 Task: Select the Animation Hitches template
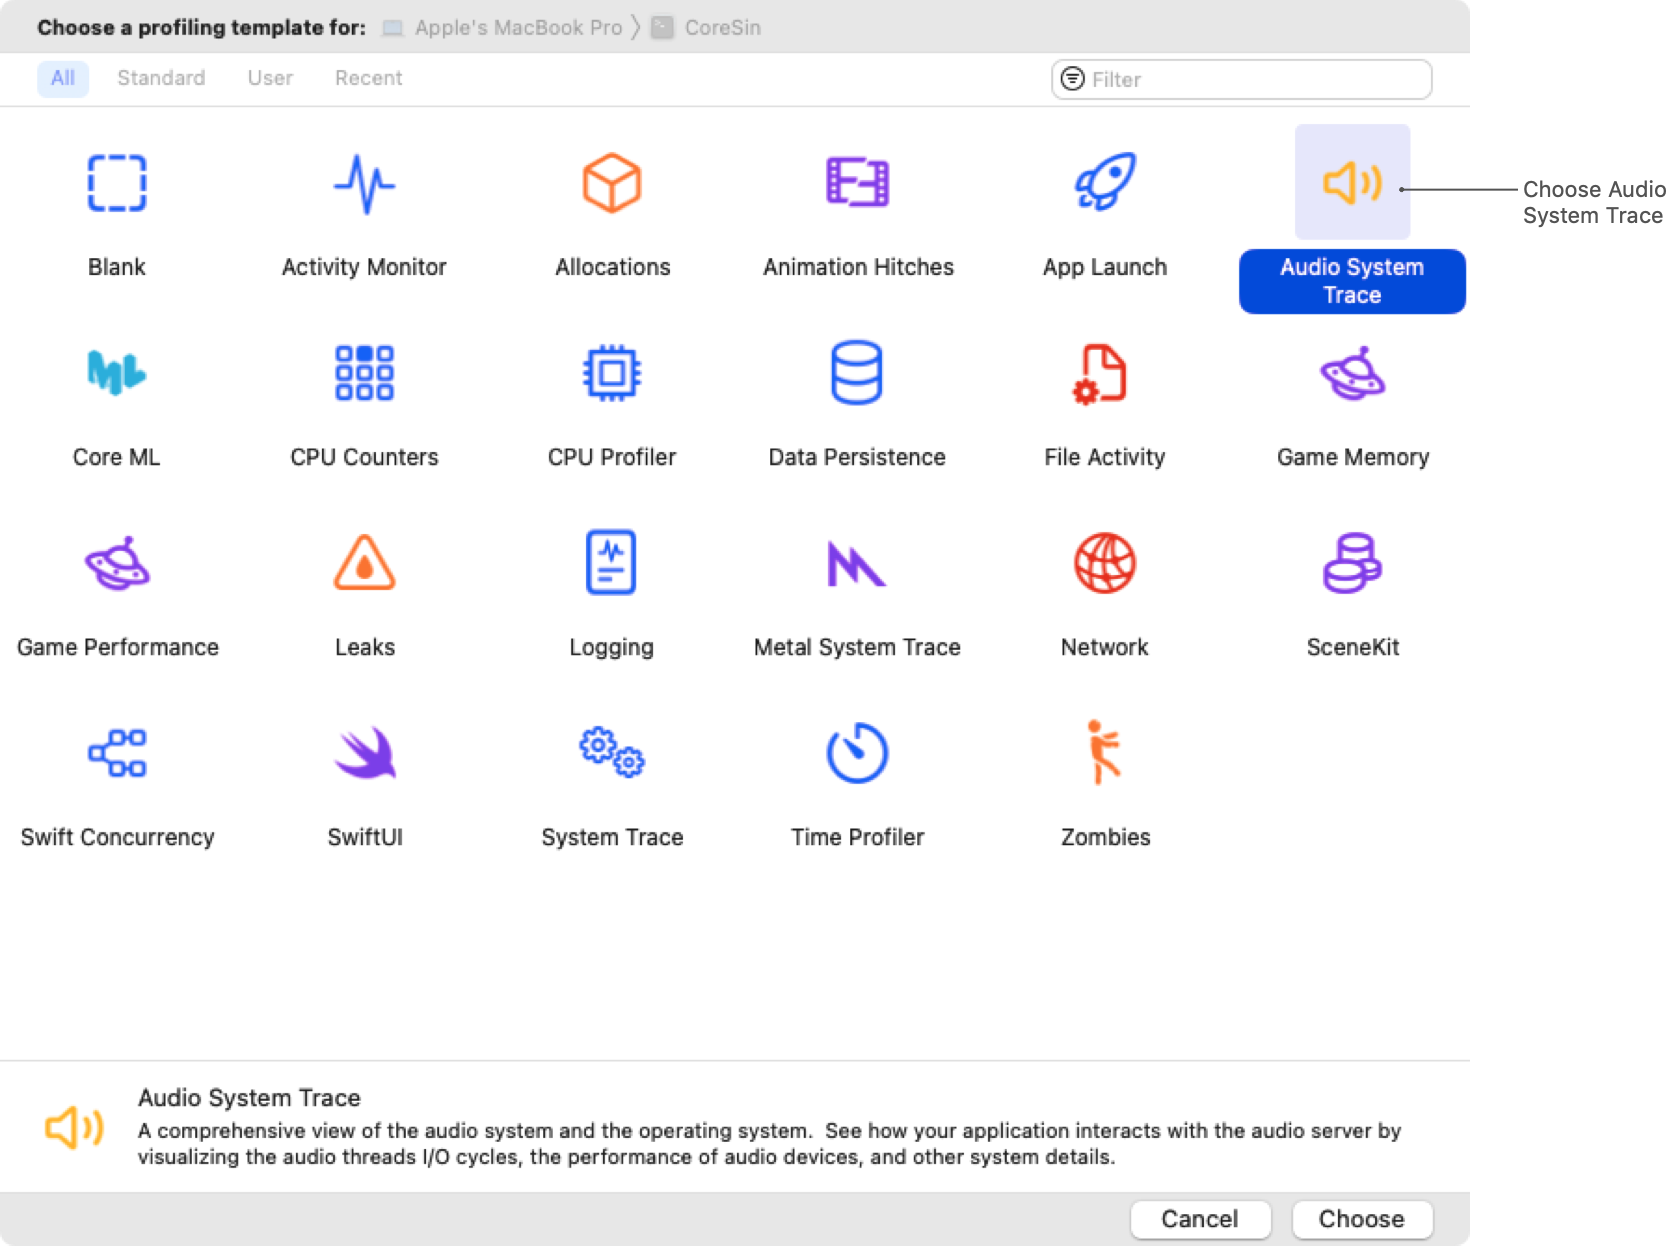point(857,184)
